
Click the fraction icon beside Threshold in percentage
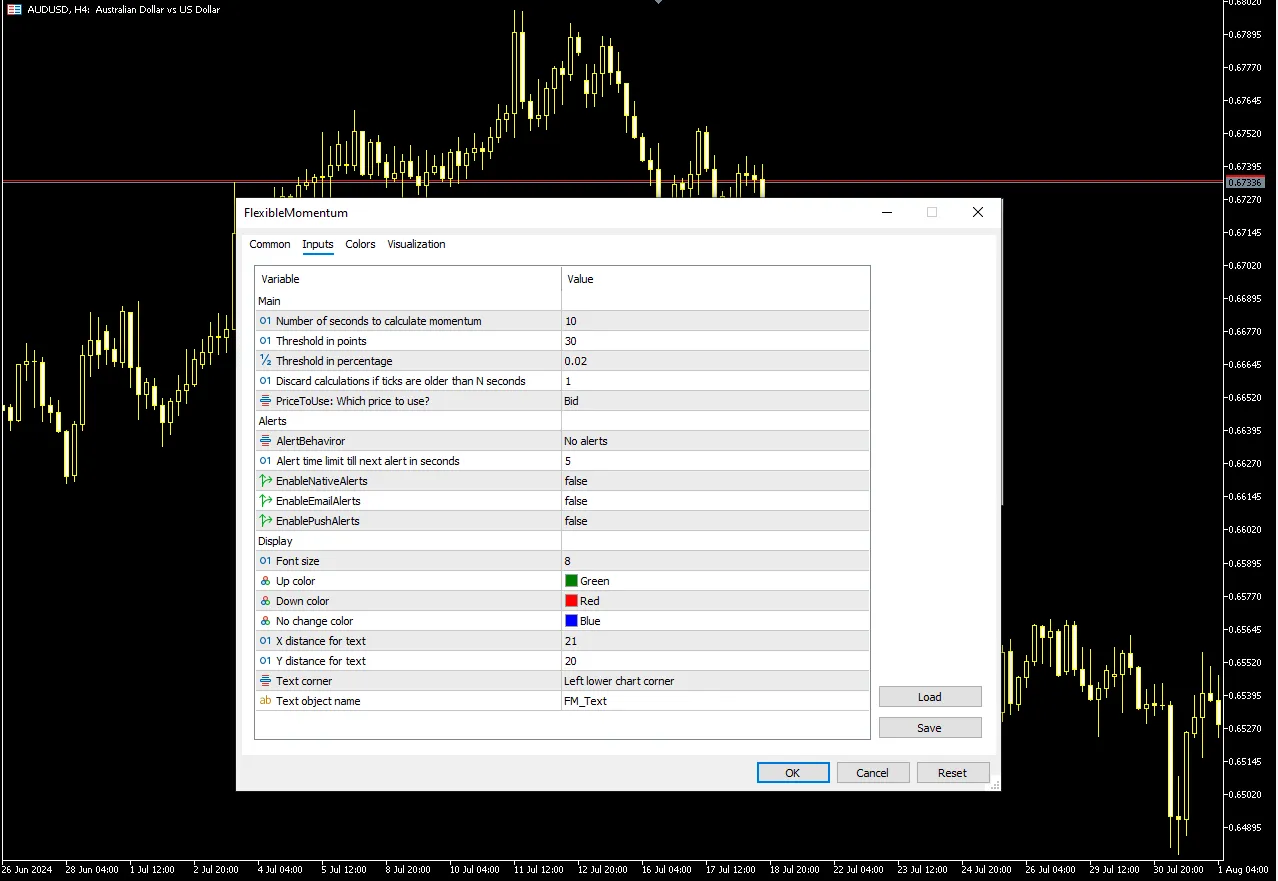265,361
